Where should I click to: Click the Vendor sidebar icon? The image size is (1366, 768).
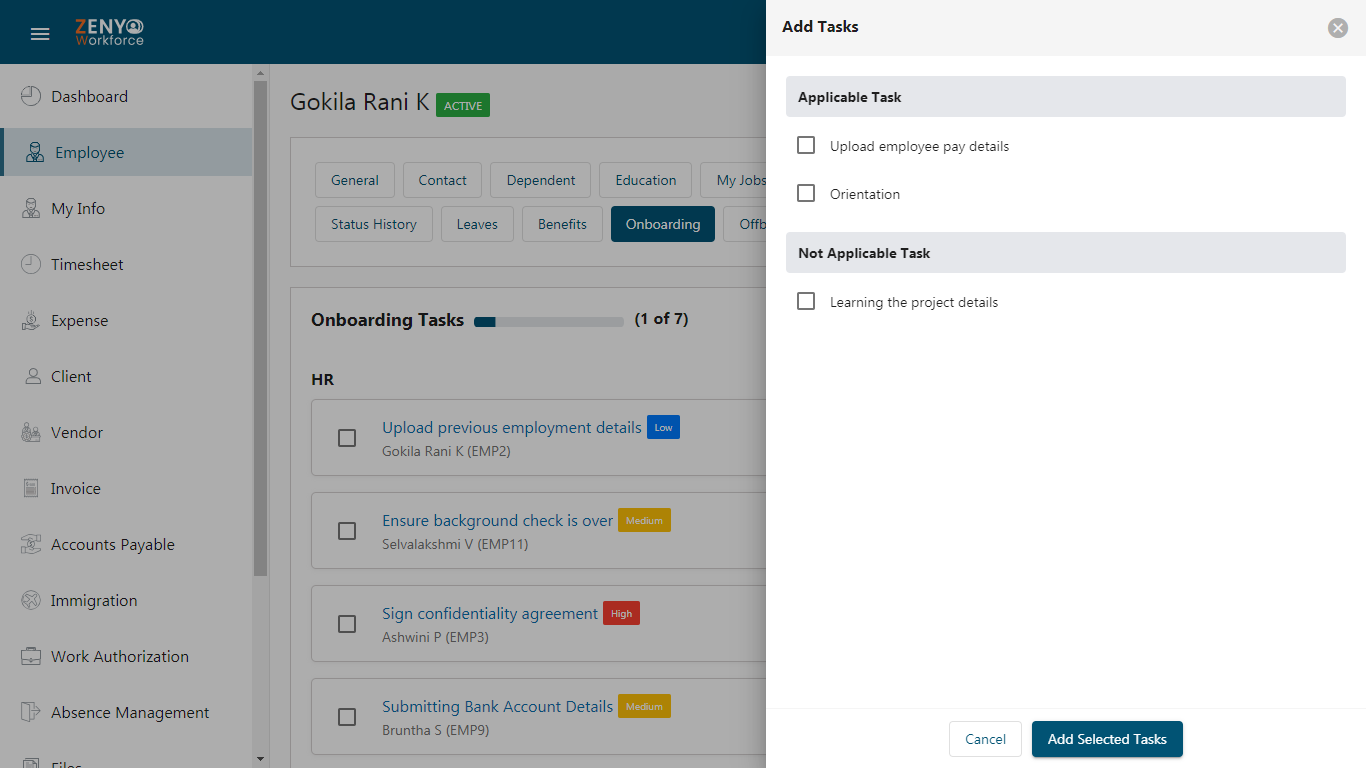click(31, 432)
